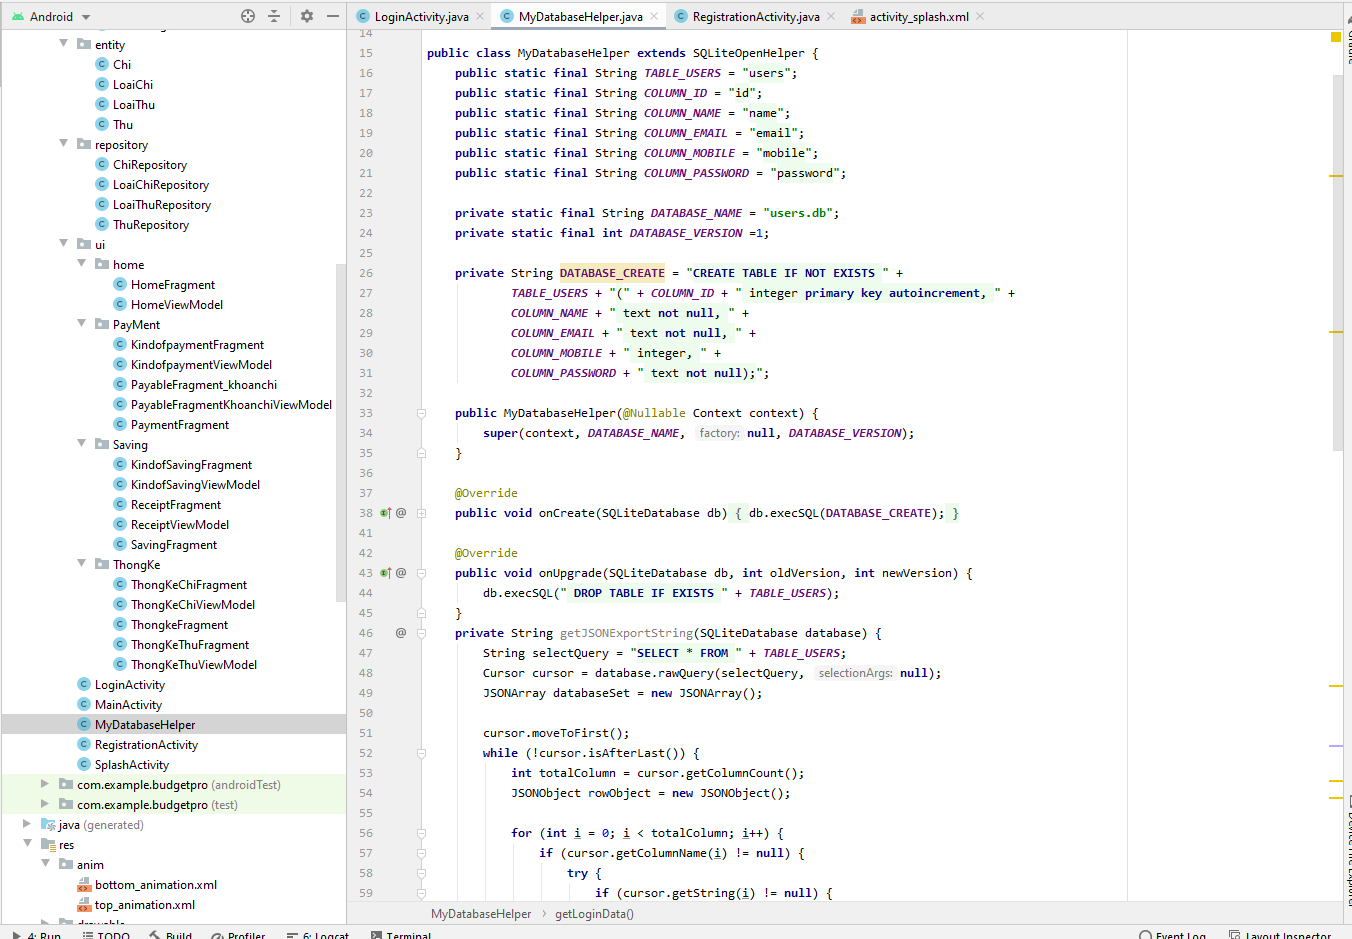Open KindofpaymentFragment file
The image size is (1352, 939).
(x=197, y=344)
